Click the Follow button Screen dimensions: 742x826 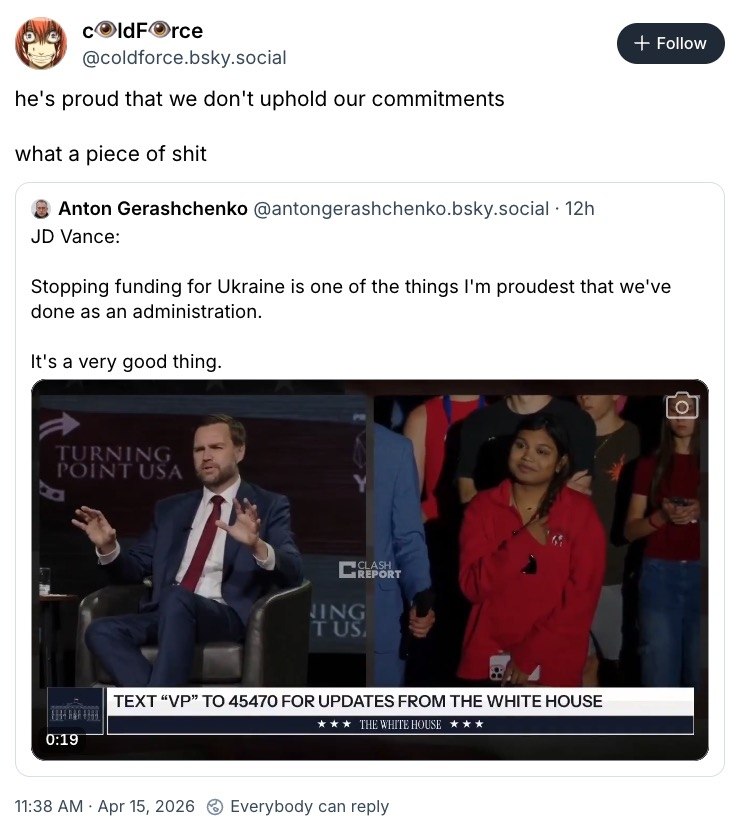[x=670, y=43]
